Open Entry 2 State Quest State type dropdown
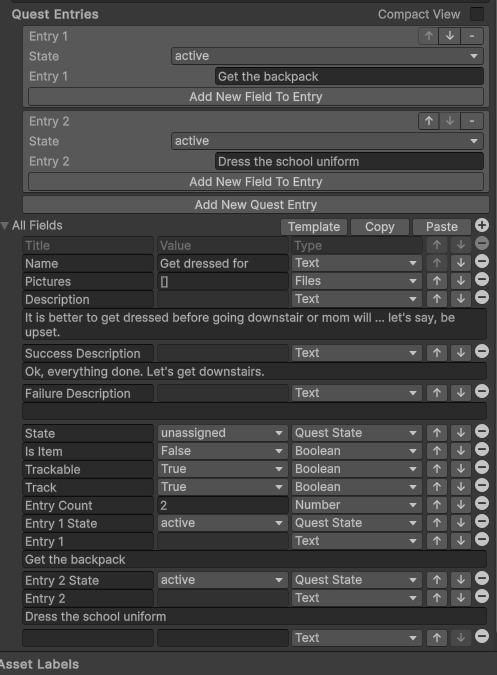This screenshot has width=497, height=675. 357,580
